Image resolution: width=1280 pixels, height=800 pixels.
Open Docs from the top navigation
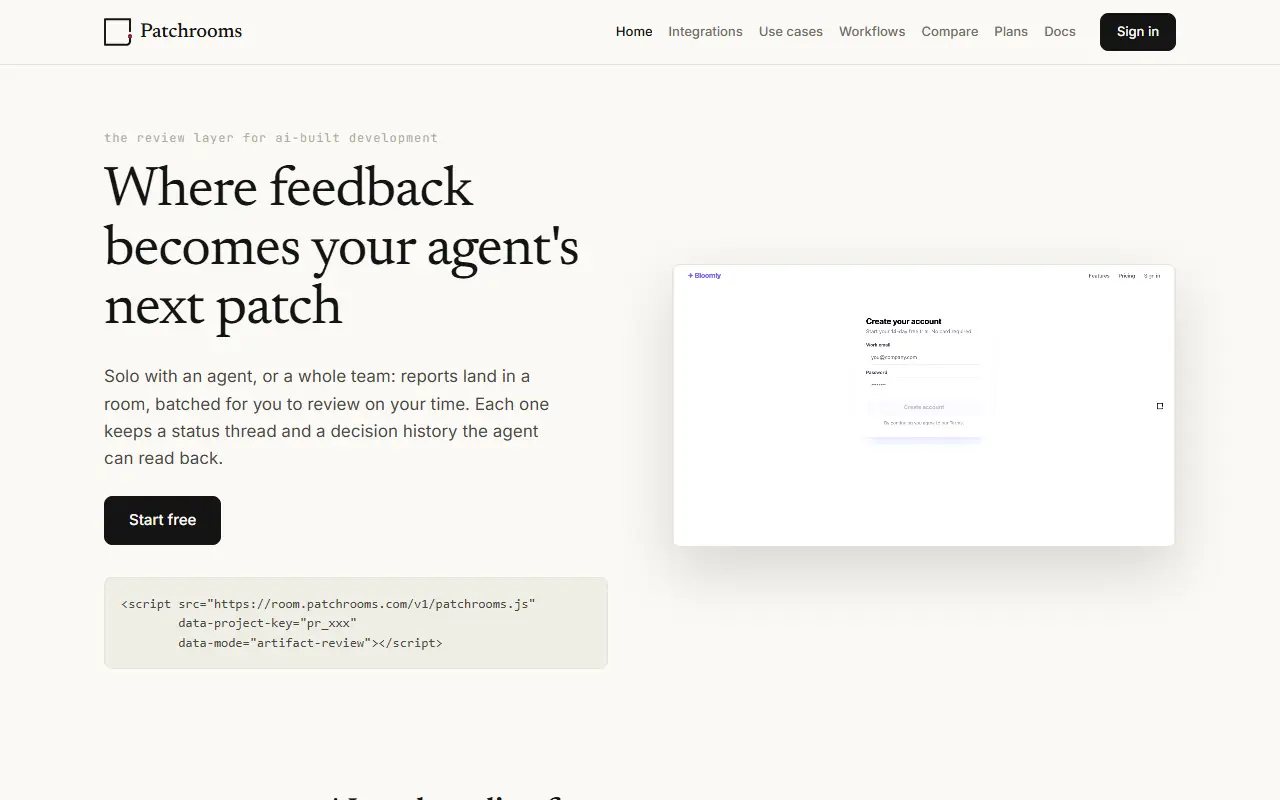coord(1060,32)
